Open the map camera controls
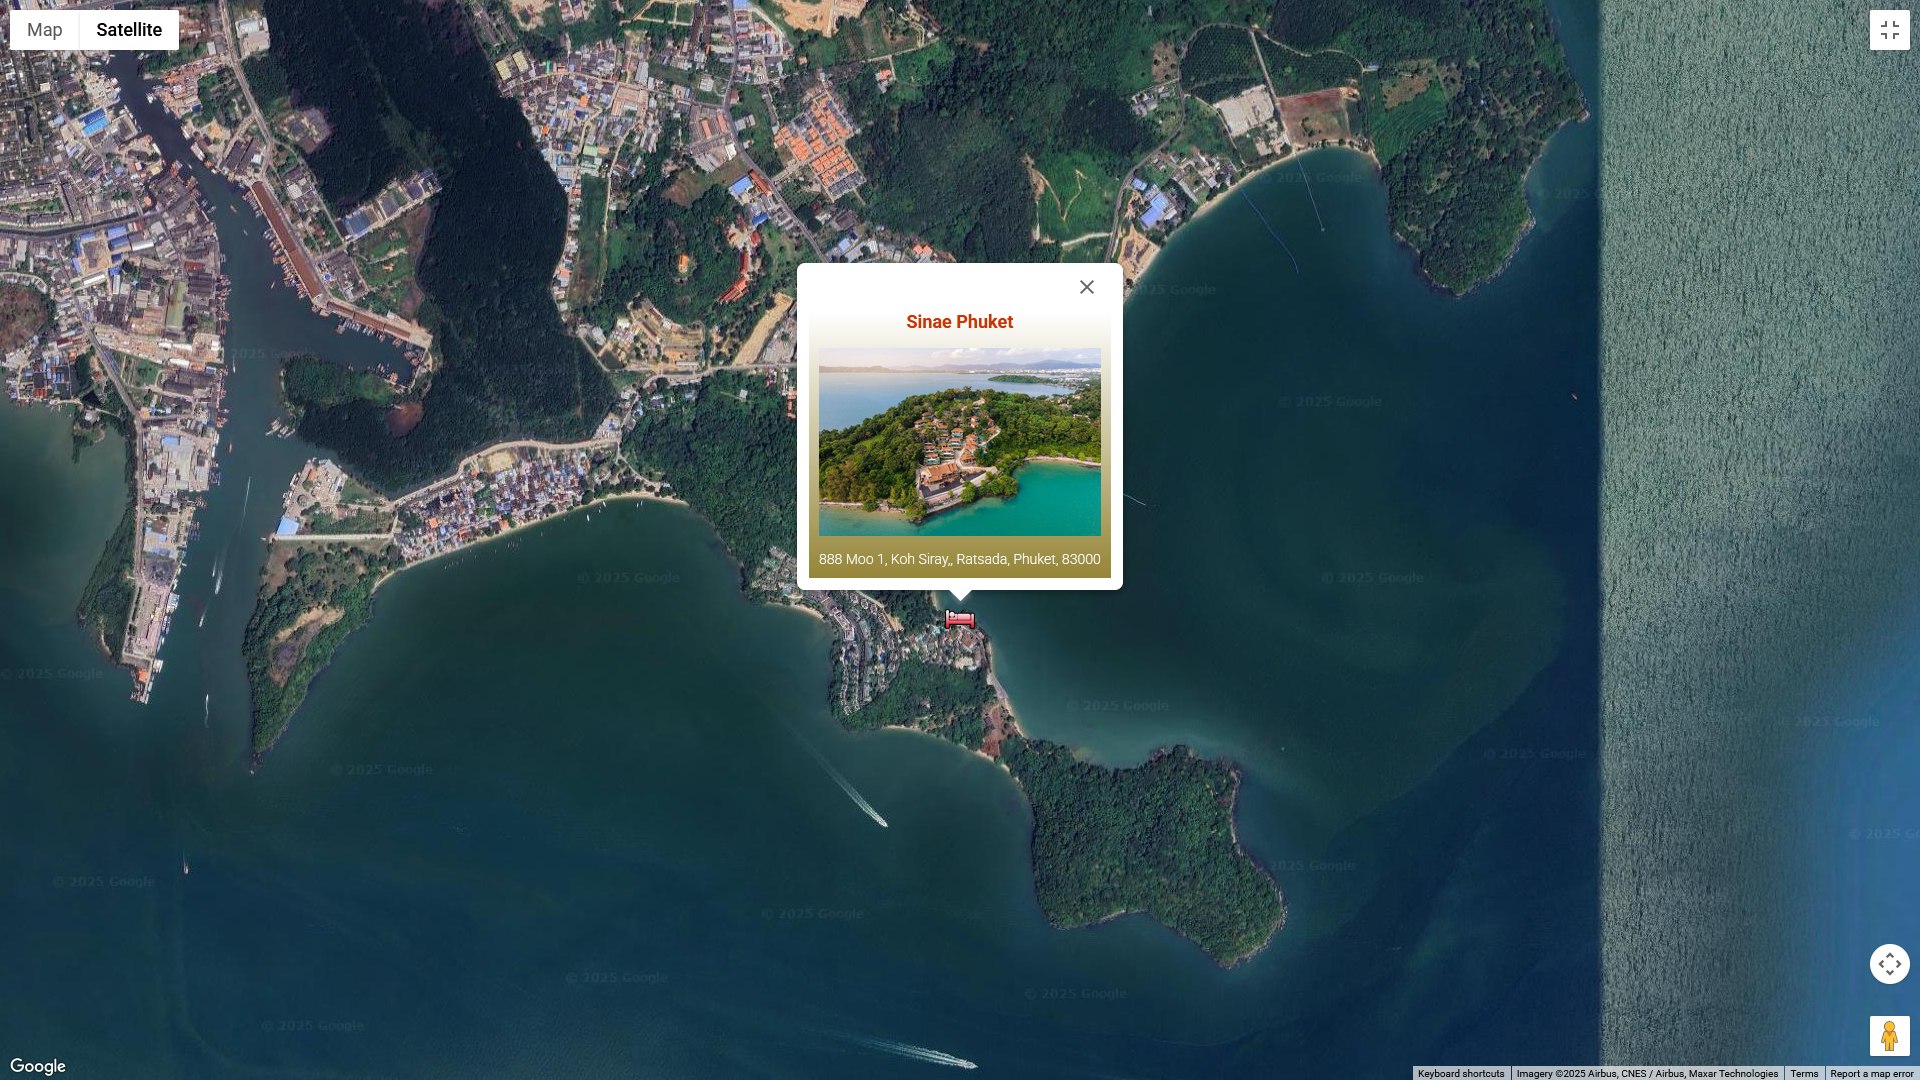 coord(1889,964)
